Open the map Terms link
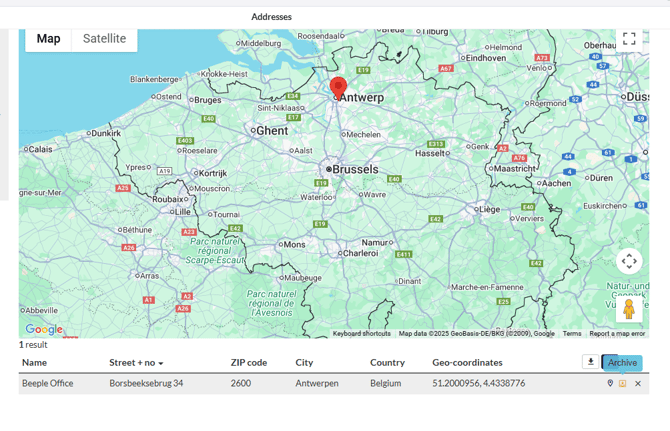The height and width of the screenshot is (431, 670). coord(571,334)
